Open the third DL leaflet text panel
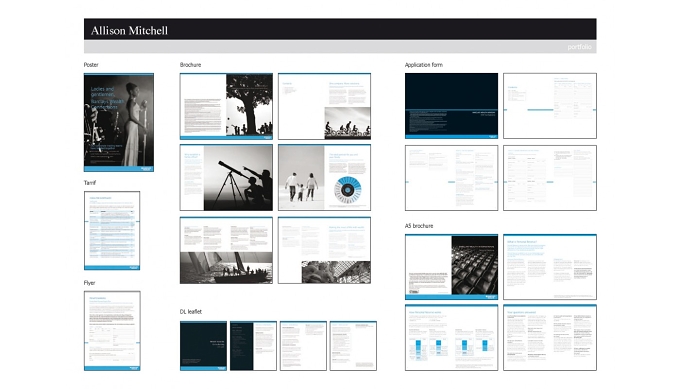The width and height of the screenshot is (680, 389). click(x=303, y=346)
